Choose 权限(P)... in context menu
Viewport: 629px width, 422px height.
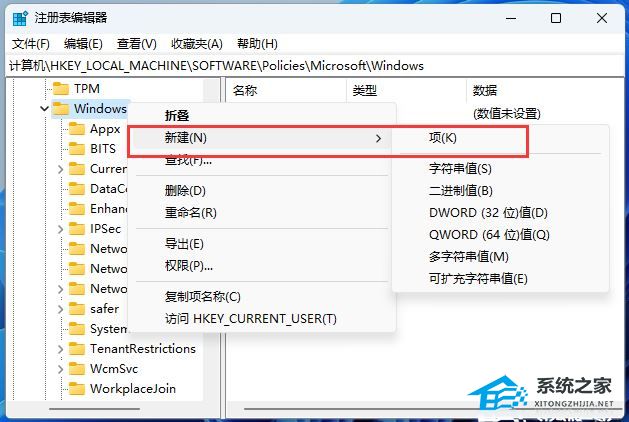[x=261, y=265]
